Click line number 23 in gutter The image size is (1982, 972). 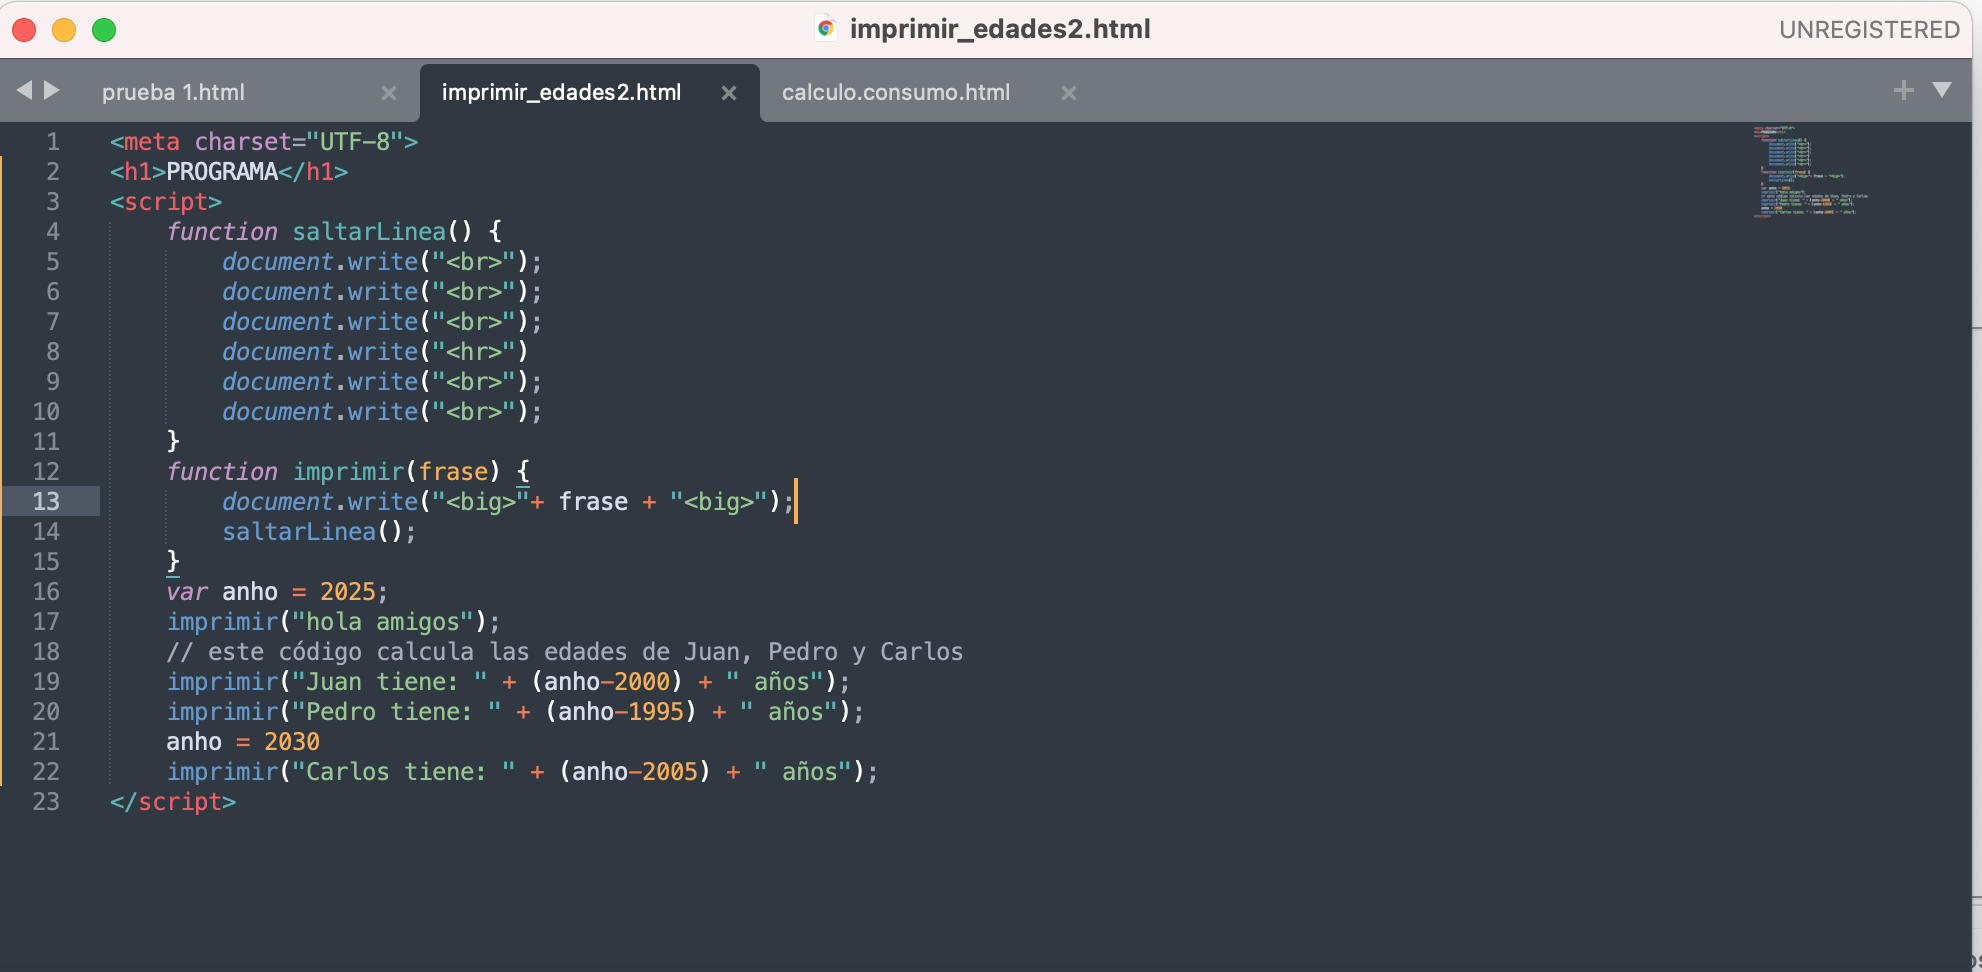click(x=46, y=801)
